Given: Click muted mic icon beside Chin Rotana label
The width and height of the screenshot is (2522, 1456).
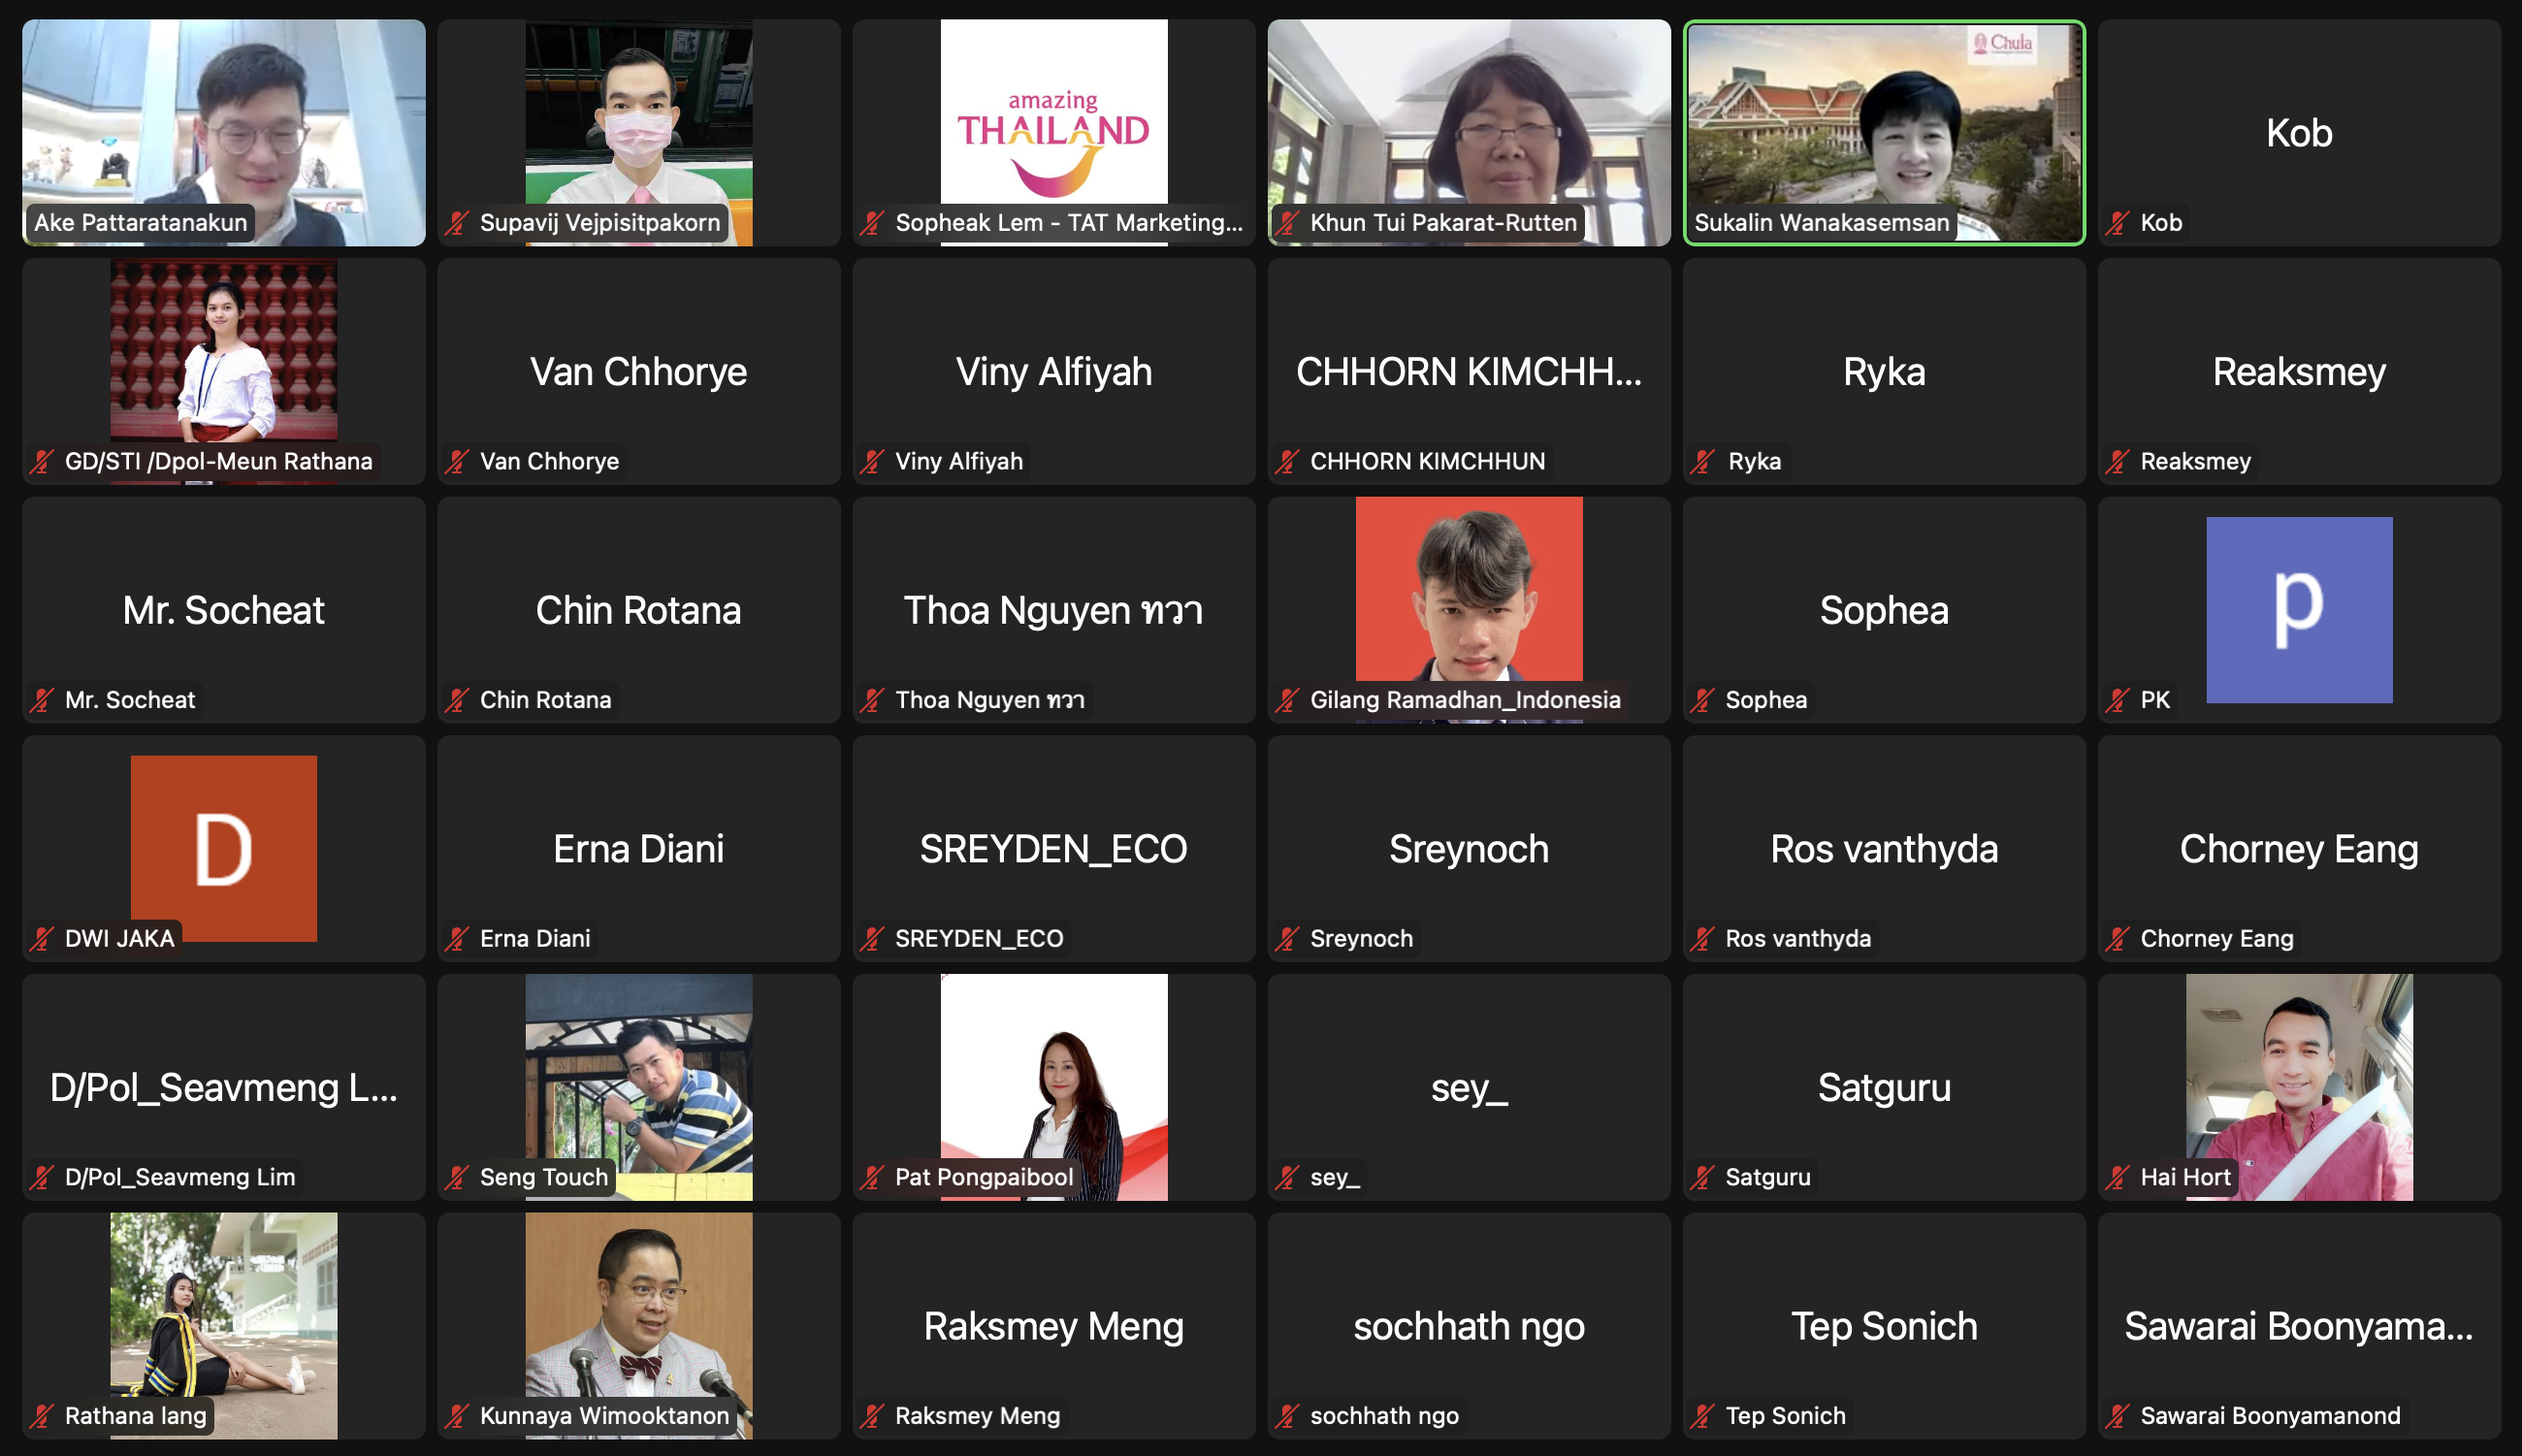Looking at the screenshot, I should point(457,700).
